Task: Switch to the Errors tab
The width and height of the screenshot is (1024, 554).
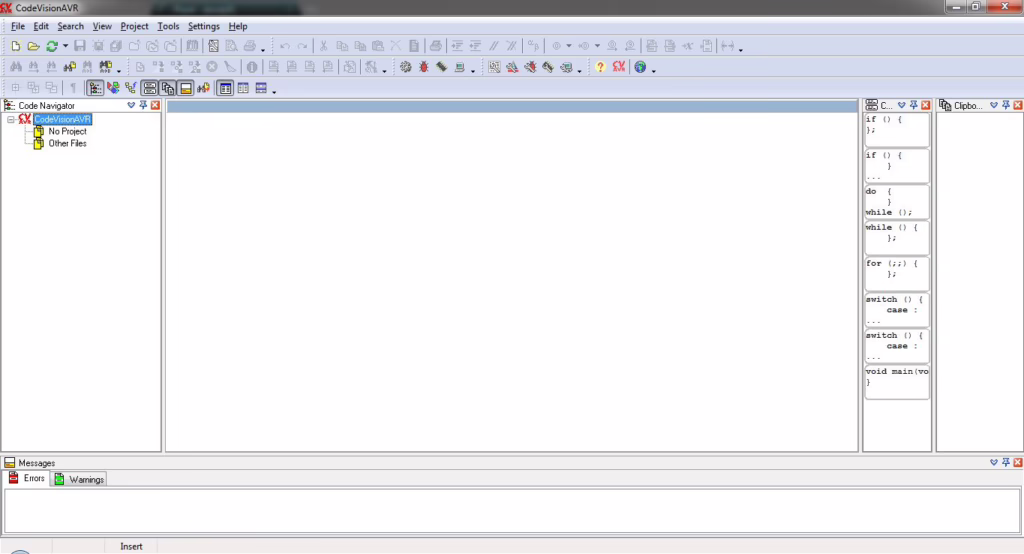Action: (27, 478)
